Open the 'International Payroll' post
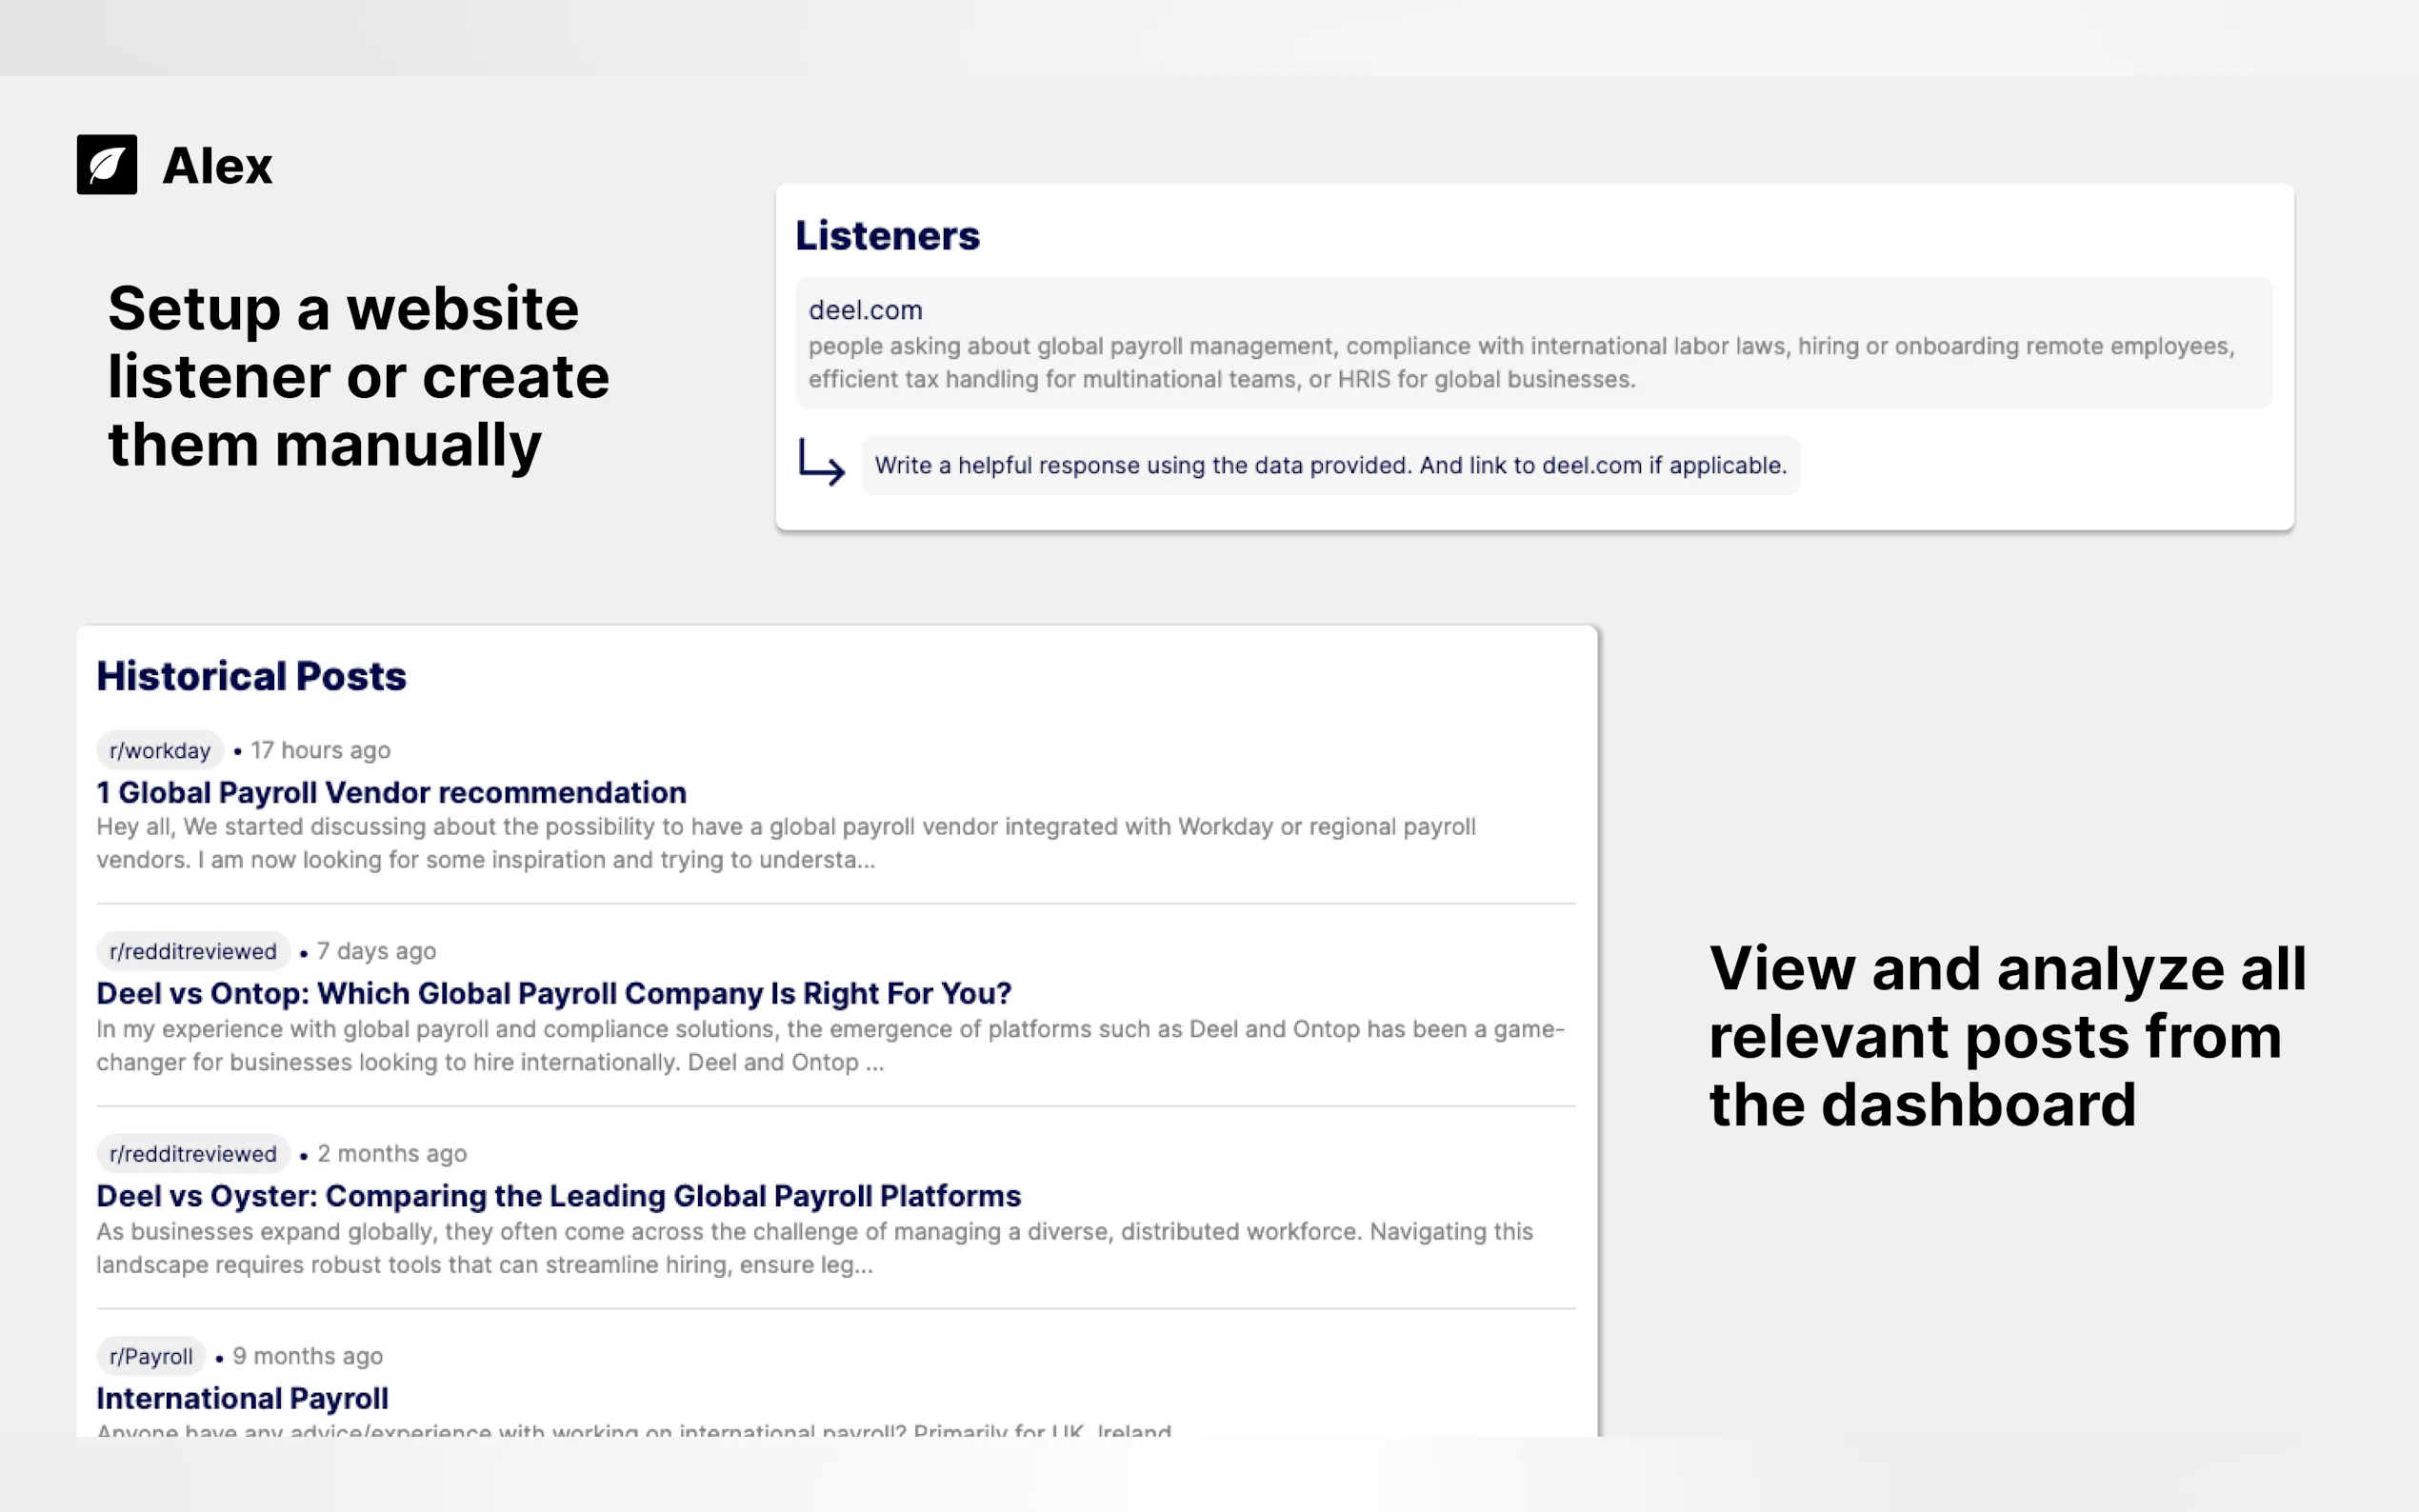The image size is (2419, 1512). pyautogui.click(x=242, y=1398)
